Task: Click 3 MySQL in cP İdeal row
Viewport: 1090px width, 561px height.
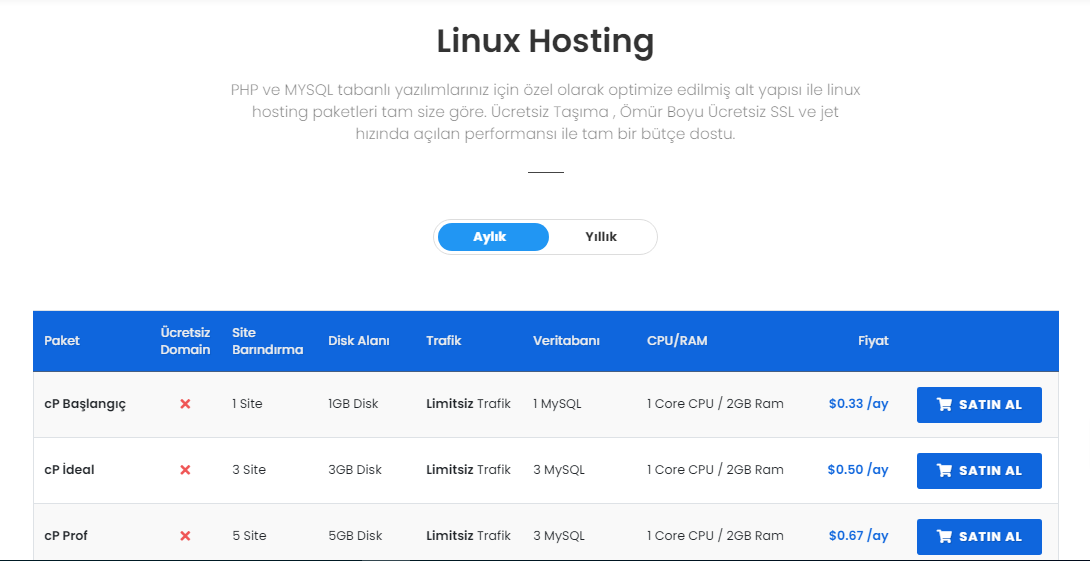Action: (559, 470)
